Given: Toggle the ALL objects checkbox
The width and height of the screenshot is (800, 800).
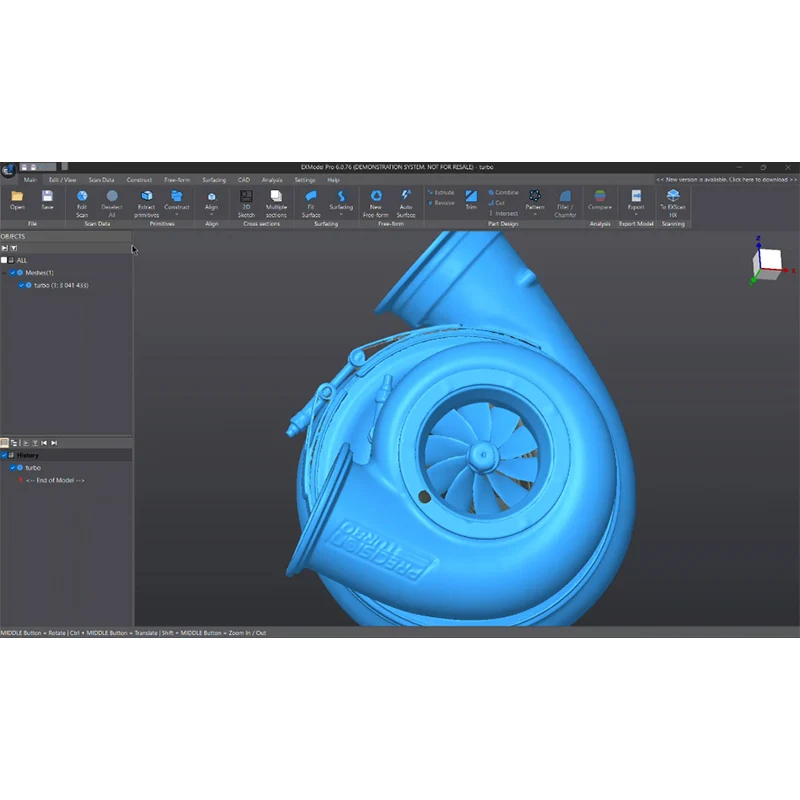Looking at the screenshot, I should 4,260.
